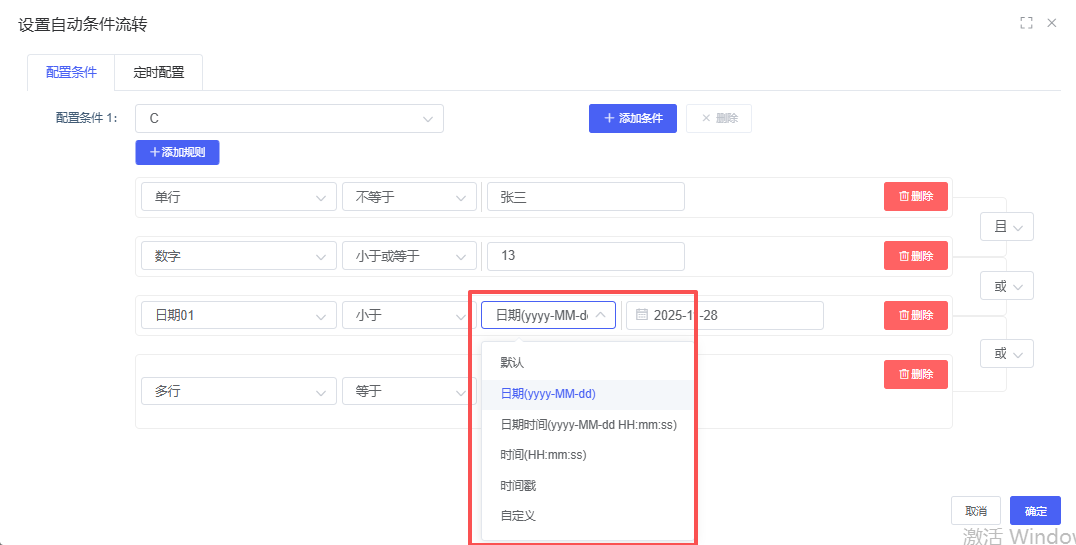This screenshot has width=1076, height=545.
Task: Open the 小于或等于 operator dropdown
Action: [409, 256]
